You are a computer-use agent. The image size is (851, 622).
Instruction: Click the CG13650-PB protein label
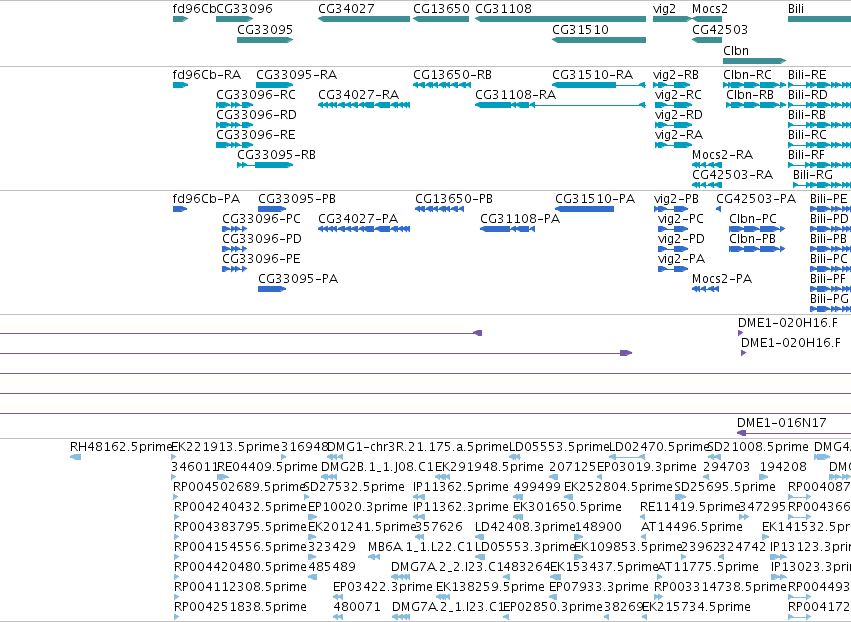454,199
